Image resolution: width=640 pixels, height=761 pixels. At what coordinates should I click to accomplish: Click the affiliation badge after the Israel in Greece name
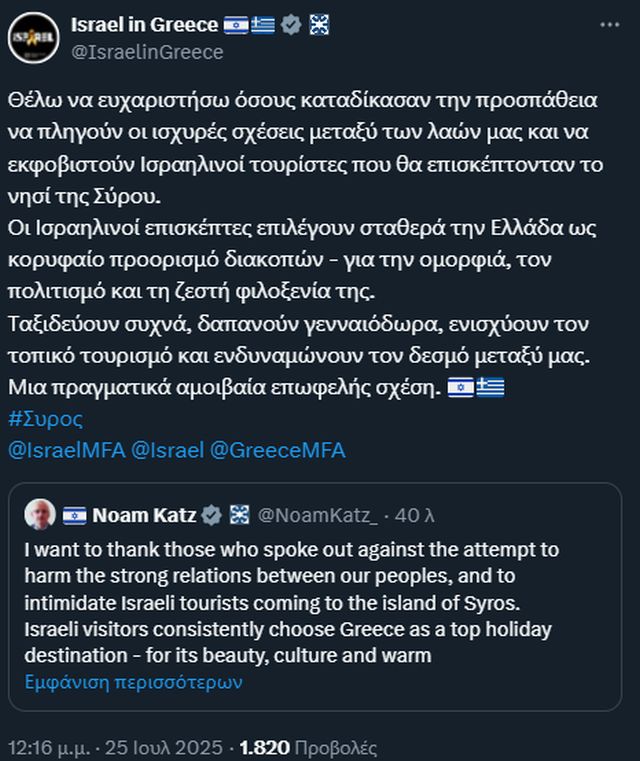(x=318, y=26)
